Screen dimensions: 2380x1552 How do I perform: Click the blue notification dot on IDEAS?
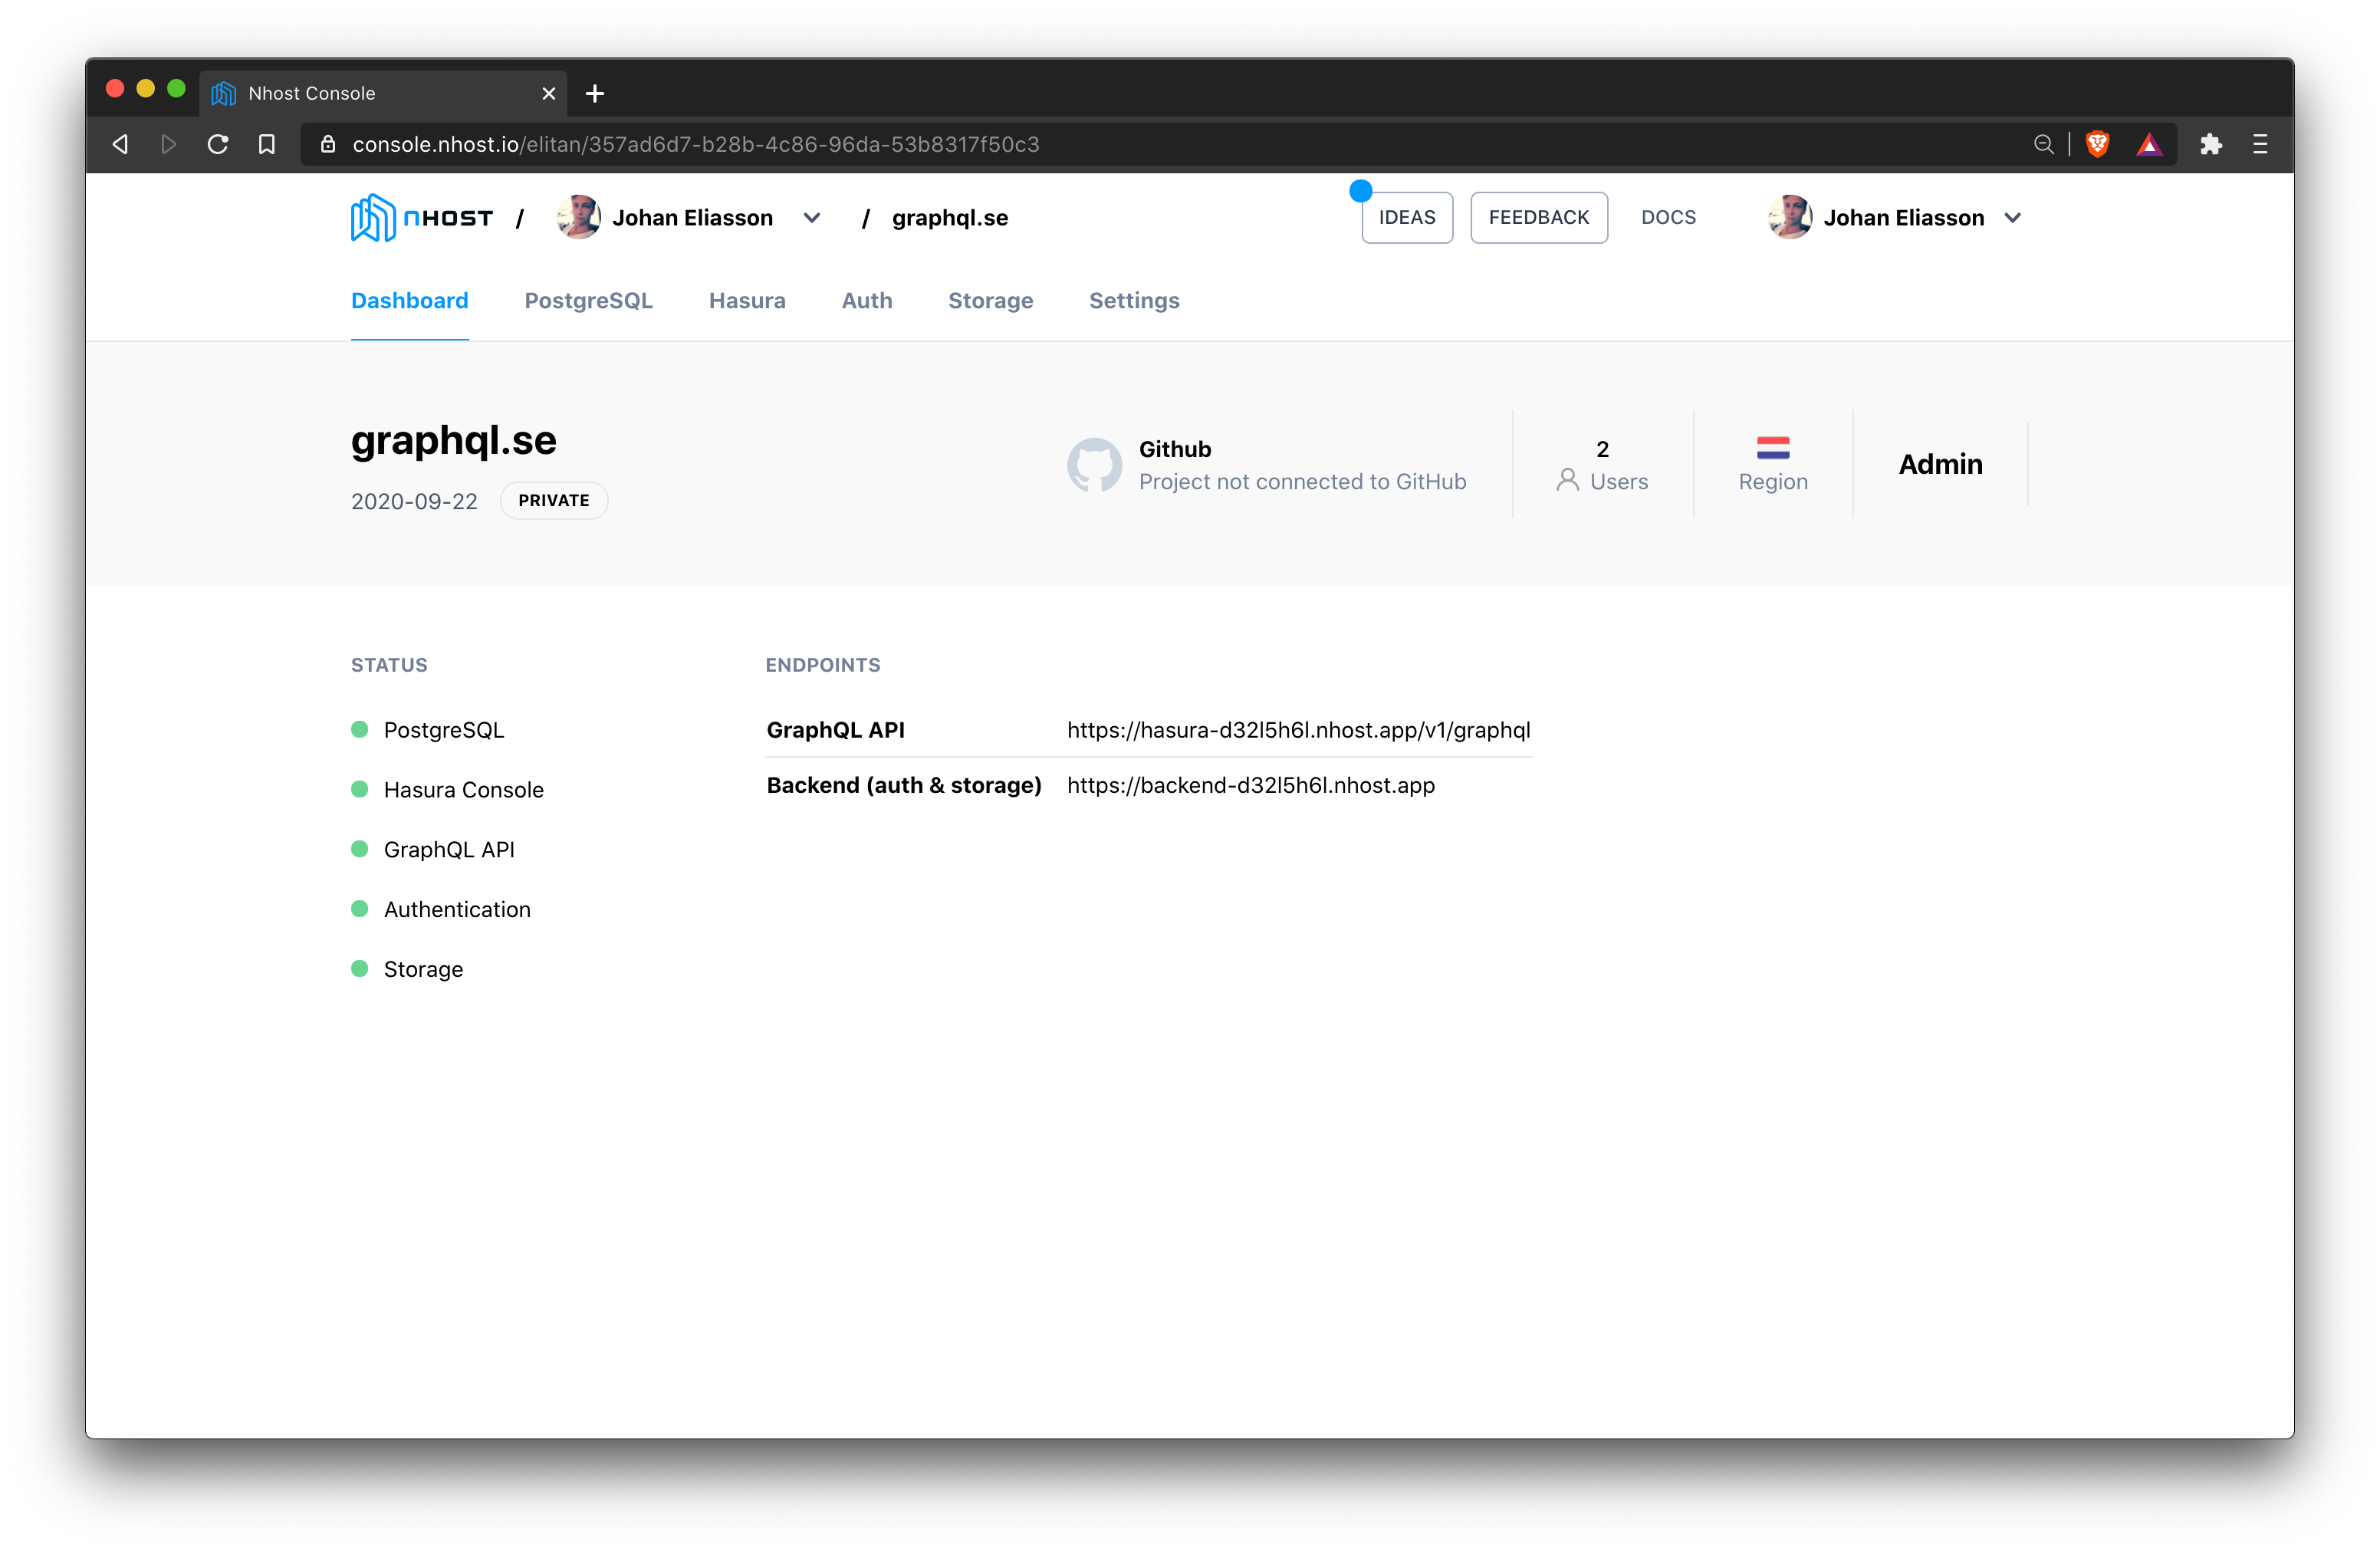pos(1360,190)
